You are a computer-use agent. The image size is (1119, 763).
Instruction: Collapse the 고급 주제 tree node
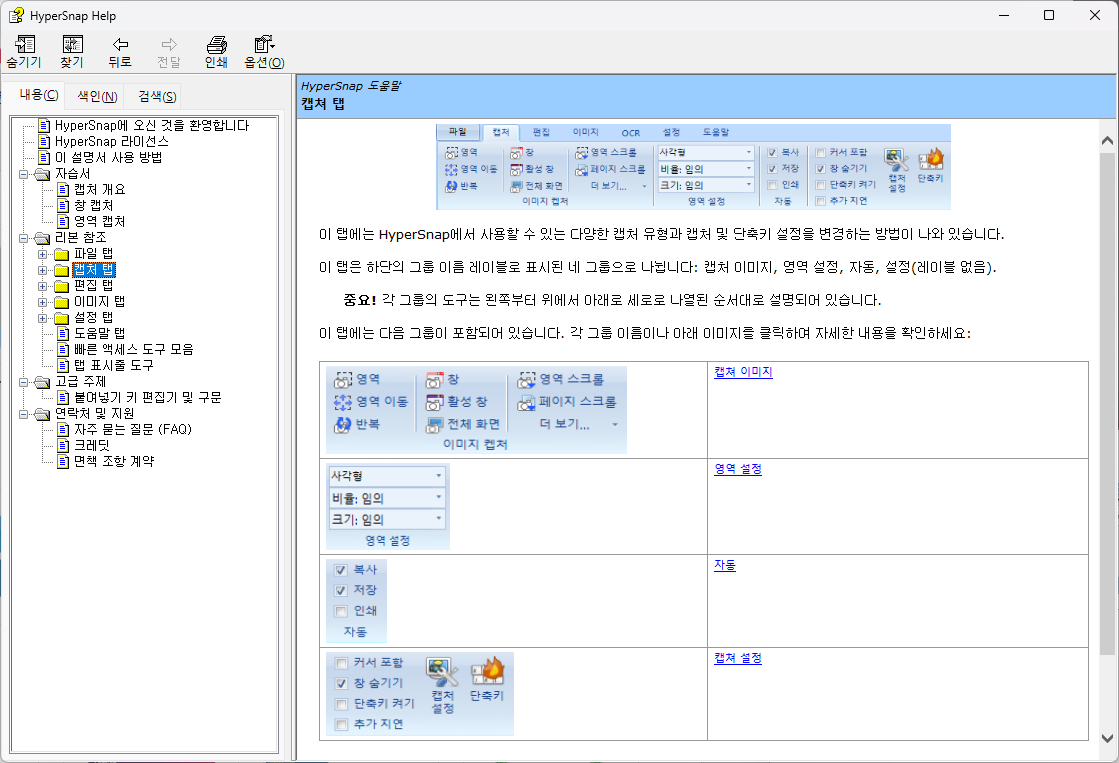click(24, 382)
